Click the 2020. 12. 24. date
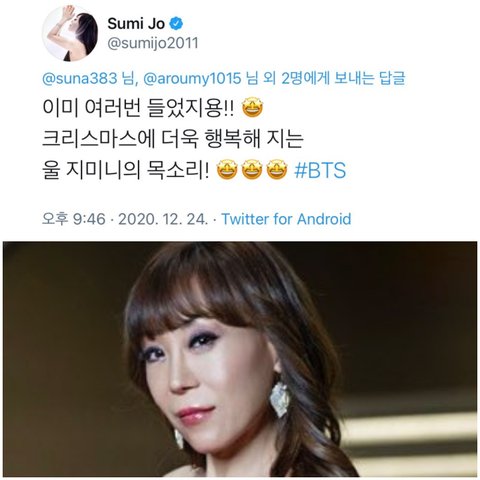This screenshot has height=480, width=480. coord(163,219)
